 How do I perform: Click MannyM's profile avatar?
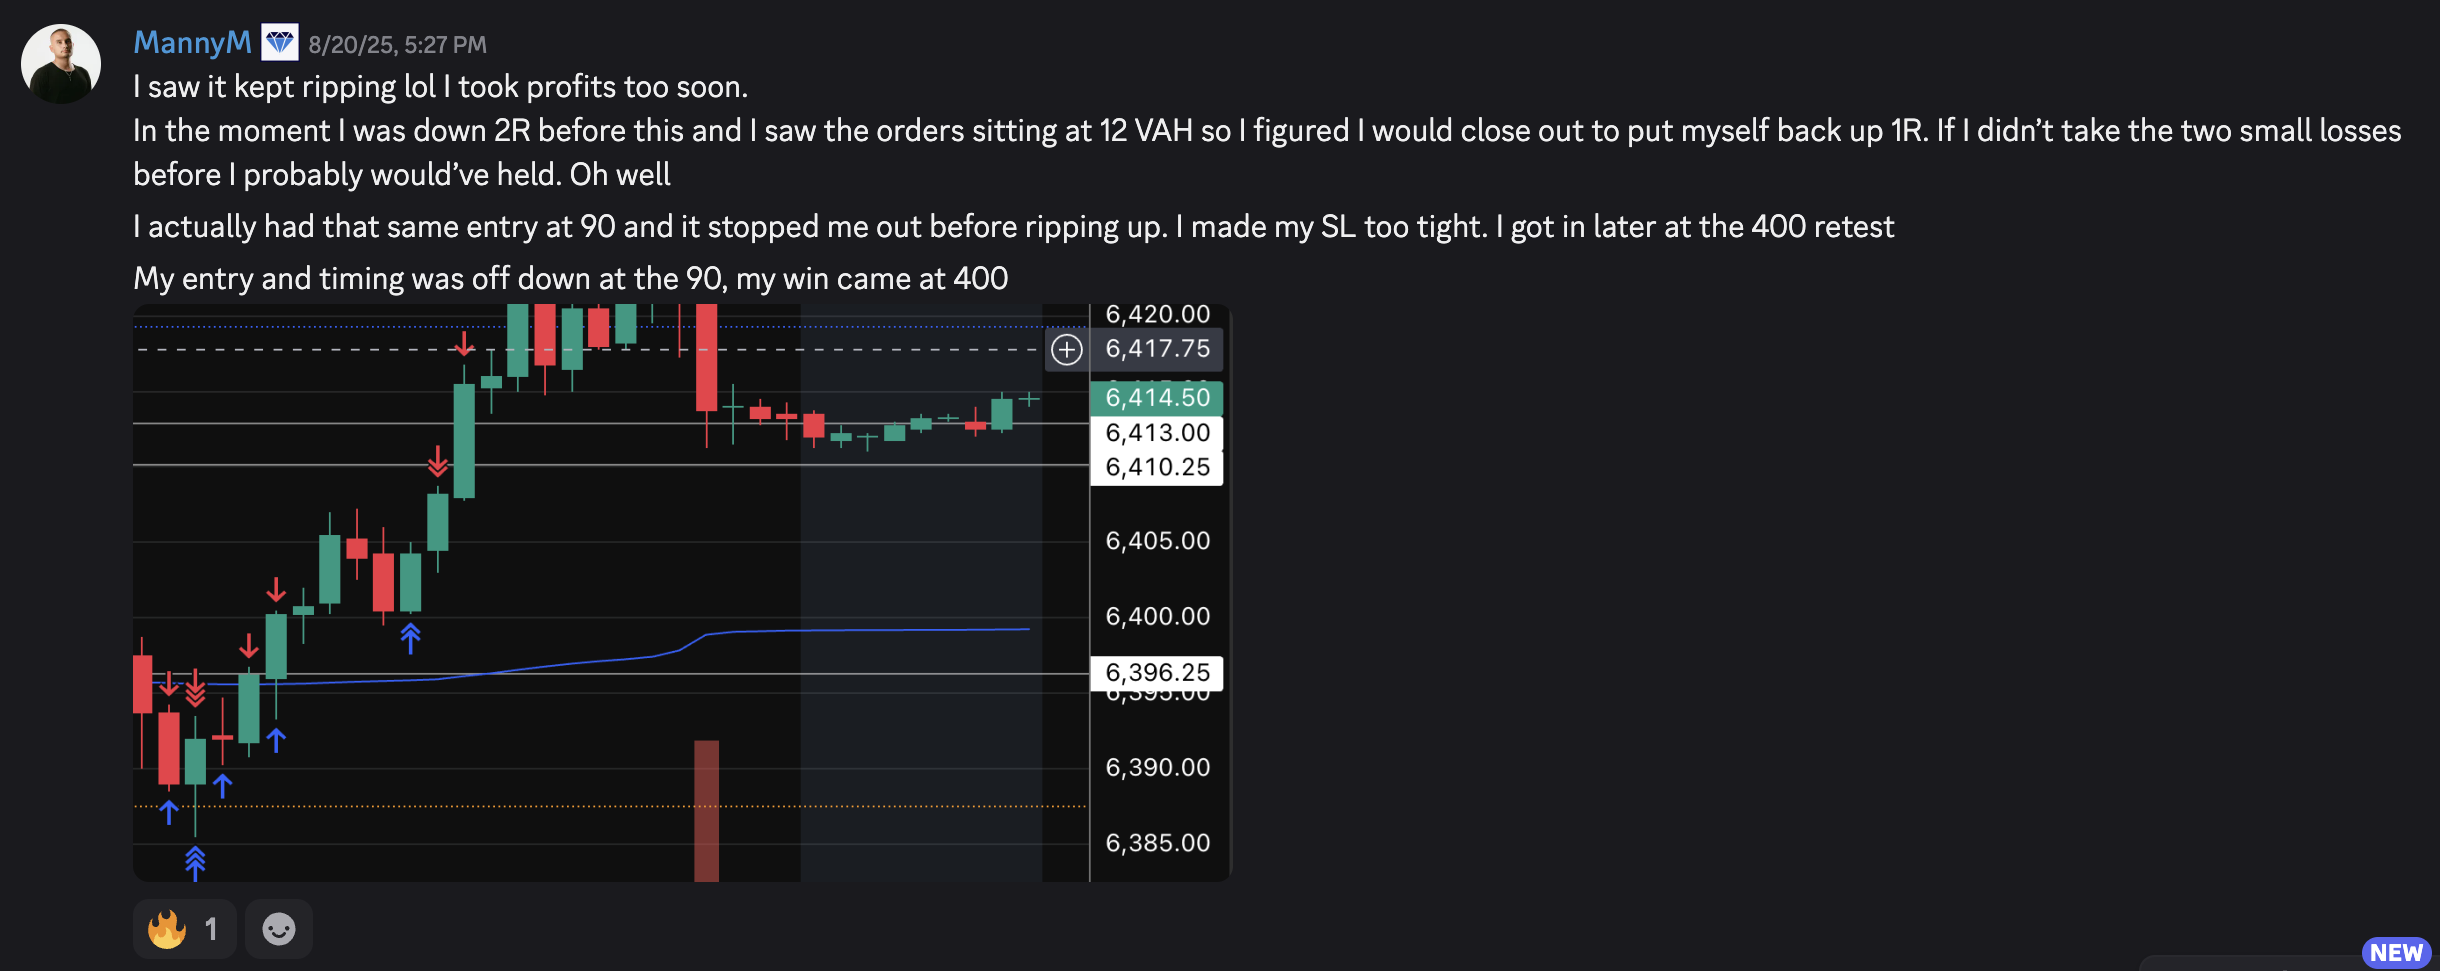tap(61, 64)
